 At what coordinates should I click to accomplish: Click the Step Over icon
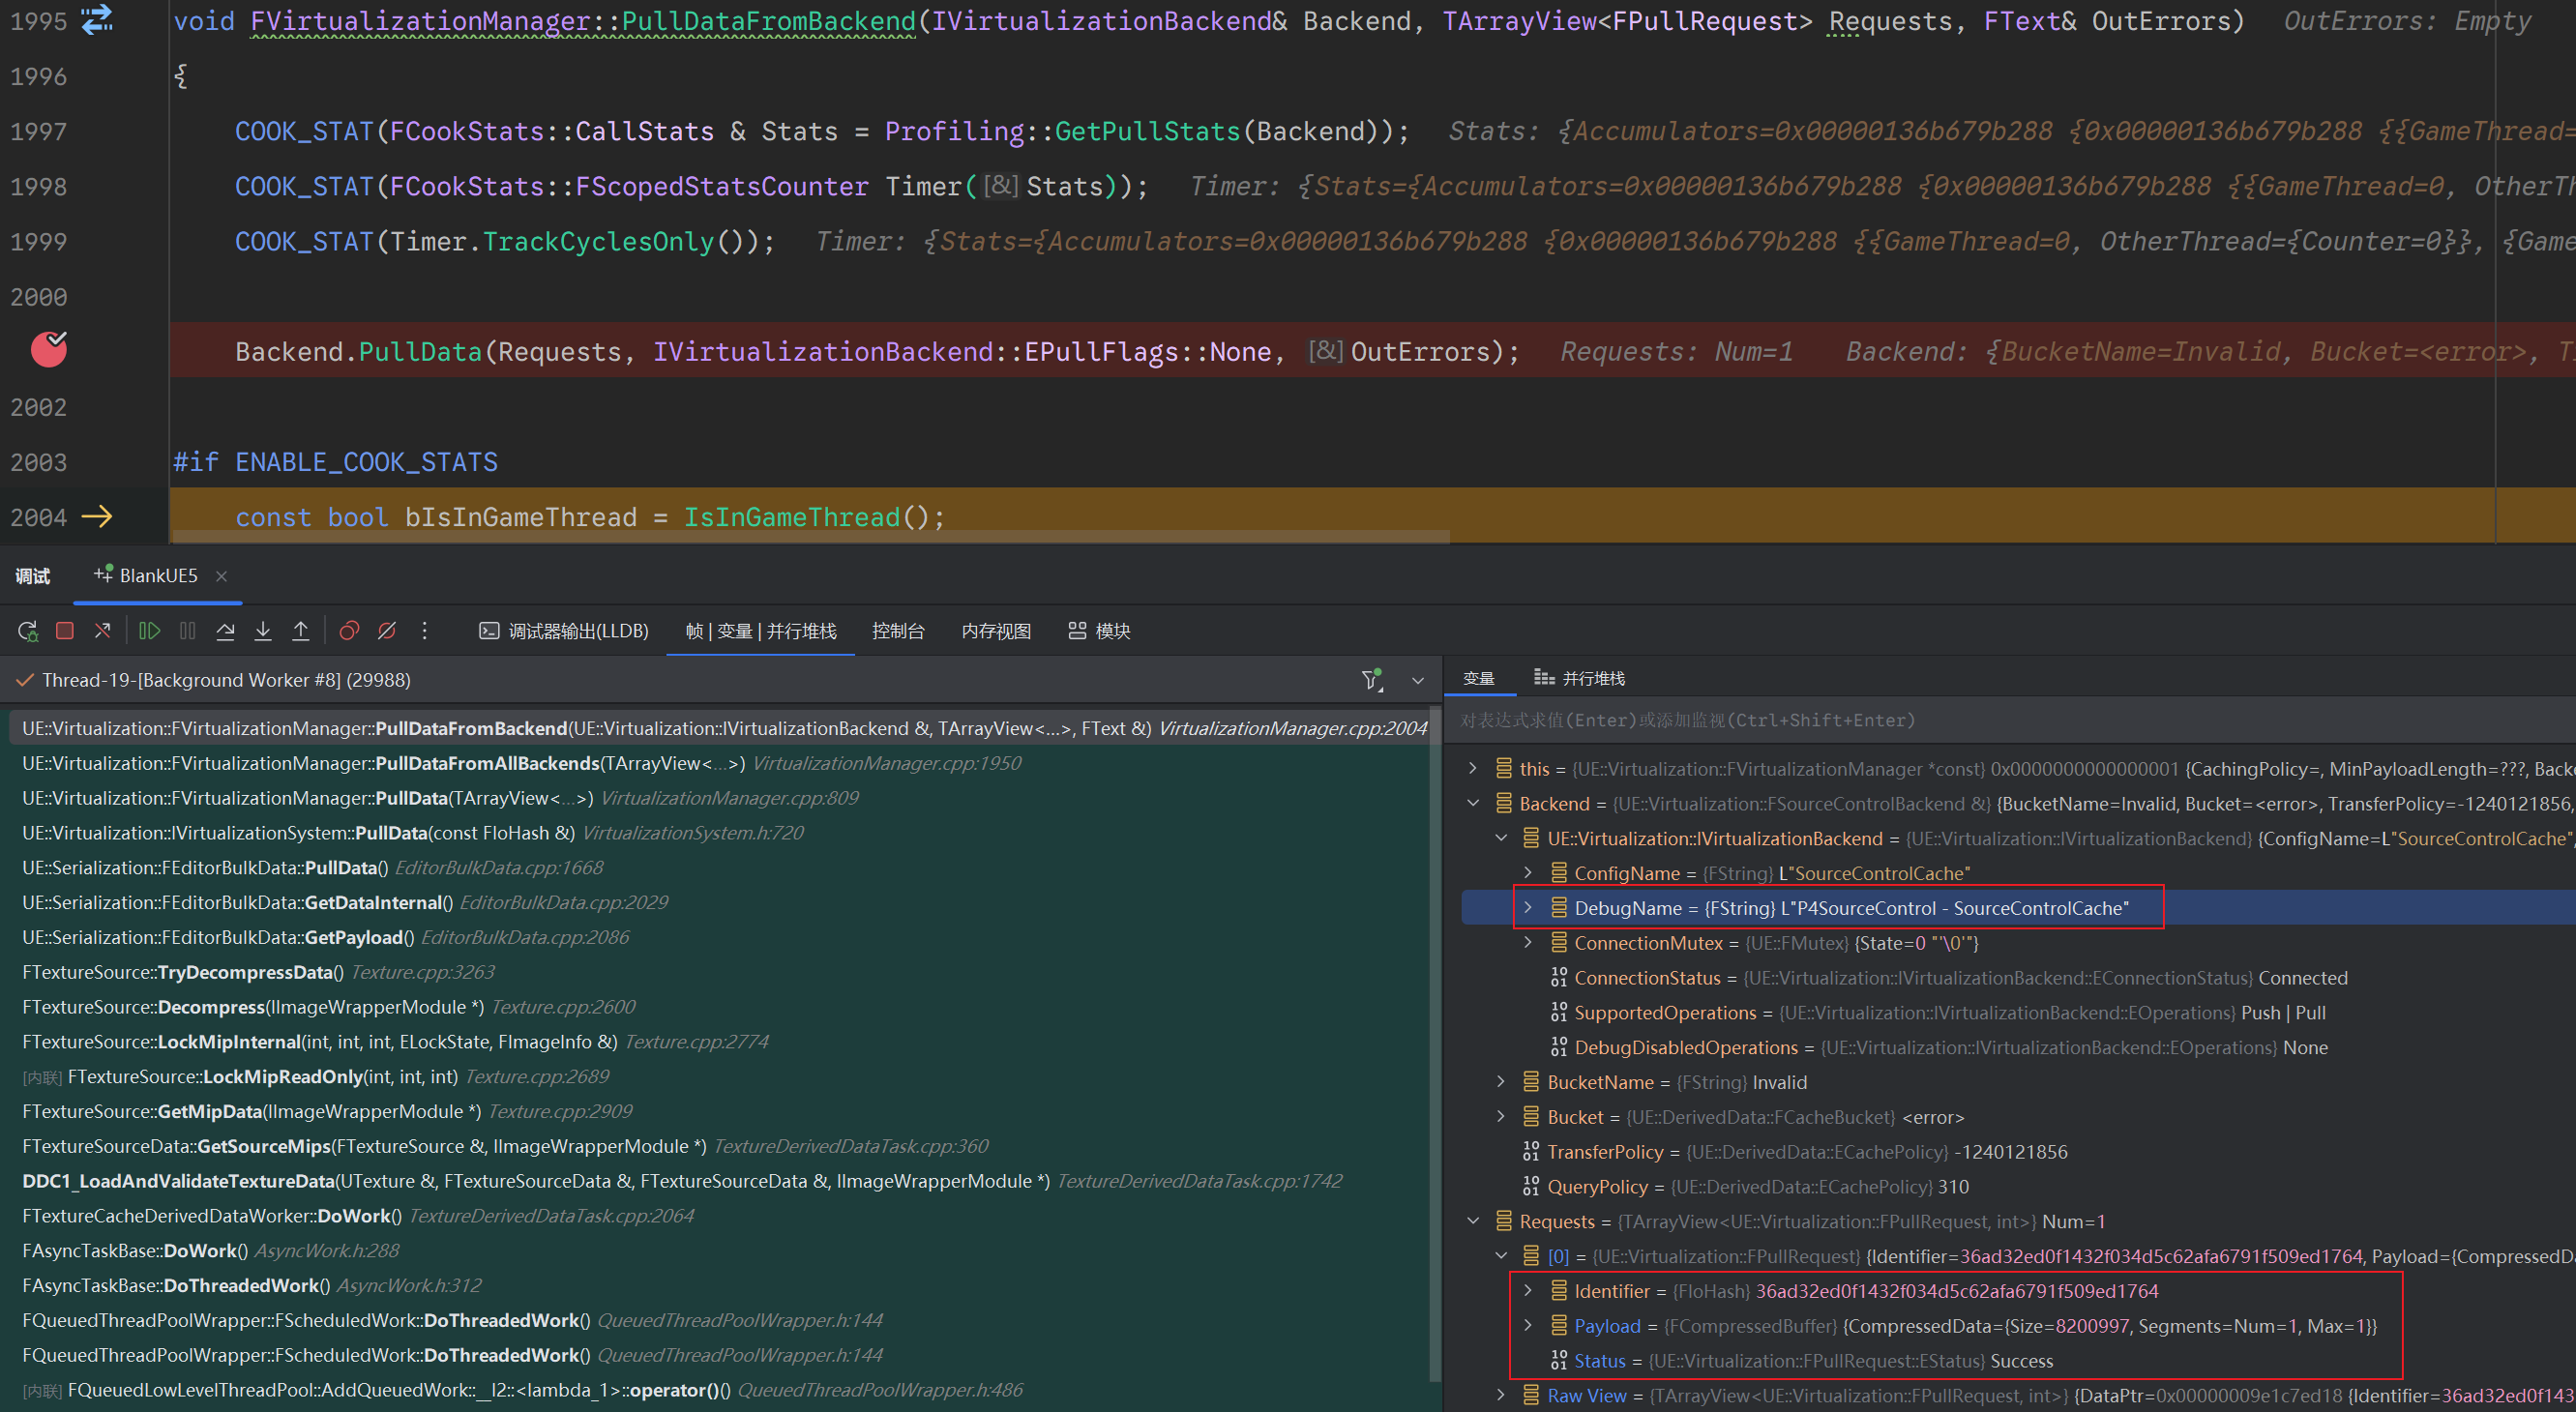point(225,631)
